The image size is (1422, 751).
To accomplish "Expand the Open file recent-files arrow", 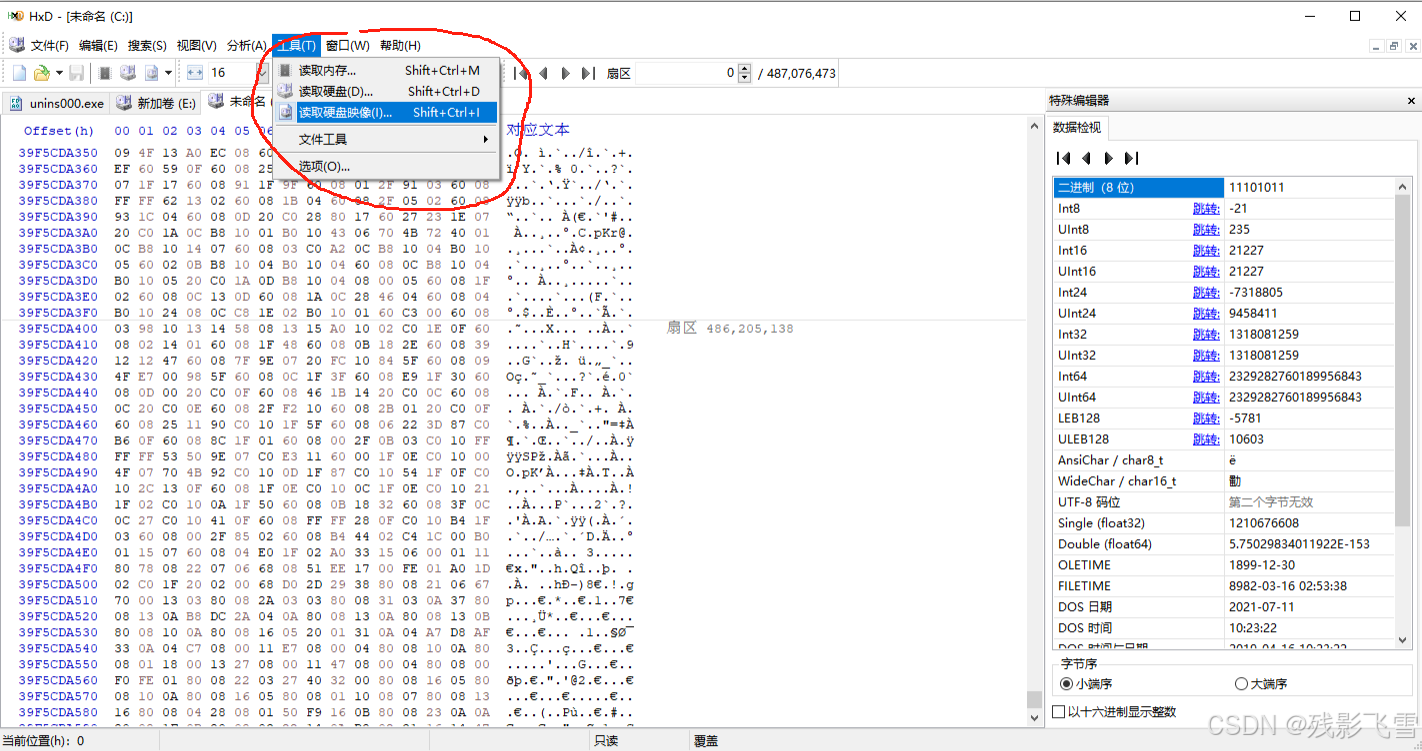I will point(59,73).
